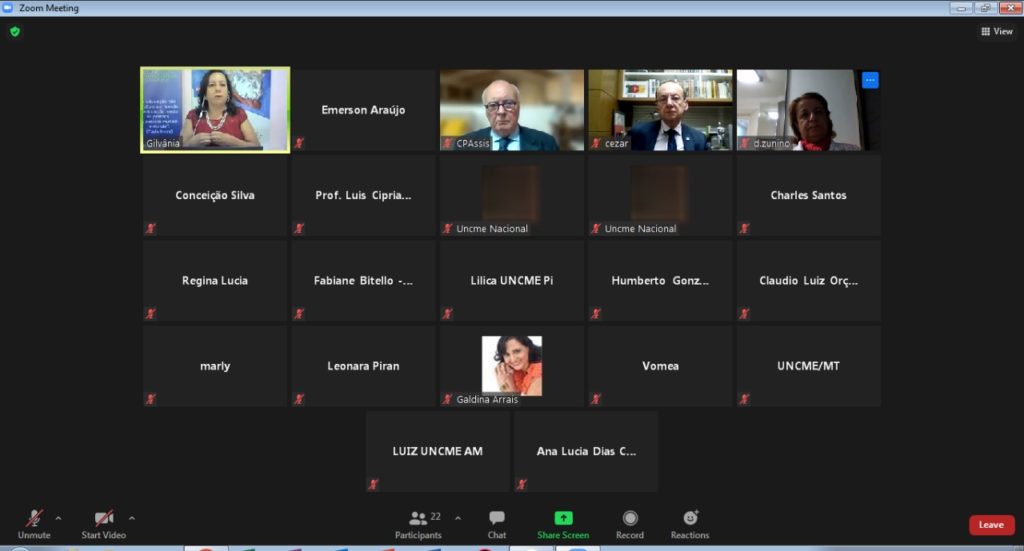The width and height of the screenshot is (1024, 551).
Task: Click Galdina Arrais's profile picture tile
Action: pyautogui.click(x=512, y=365)
